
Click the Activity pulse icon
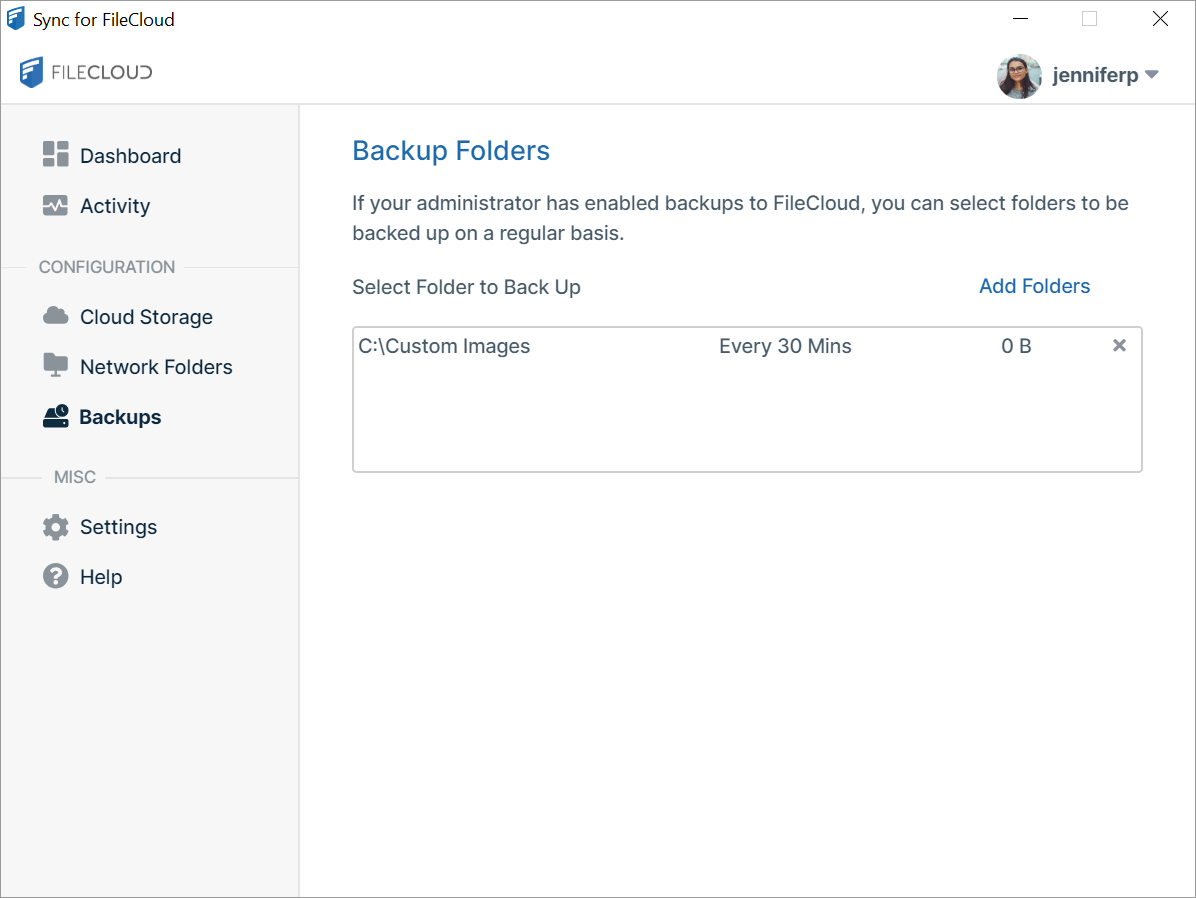click(55, 205)
